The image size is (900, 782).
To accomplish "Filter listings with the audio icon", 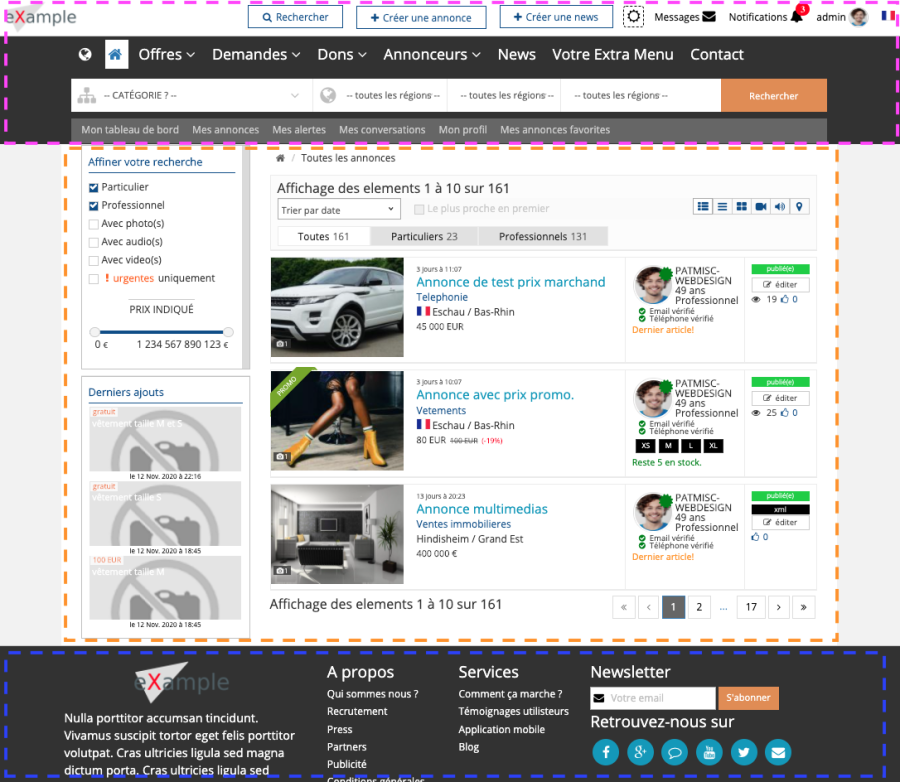I will click(x=779, y=206).
